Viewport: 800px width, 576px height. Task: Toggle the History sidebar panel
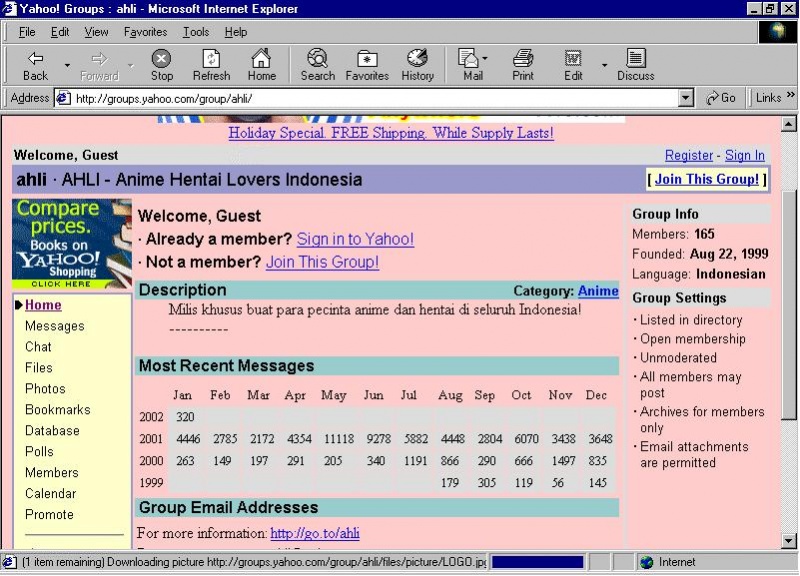point(417,63)
